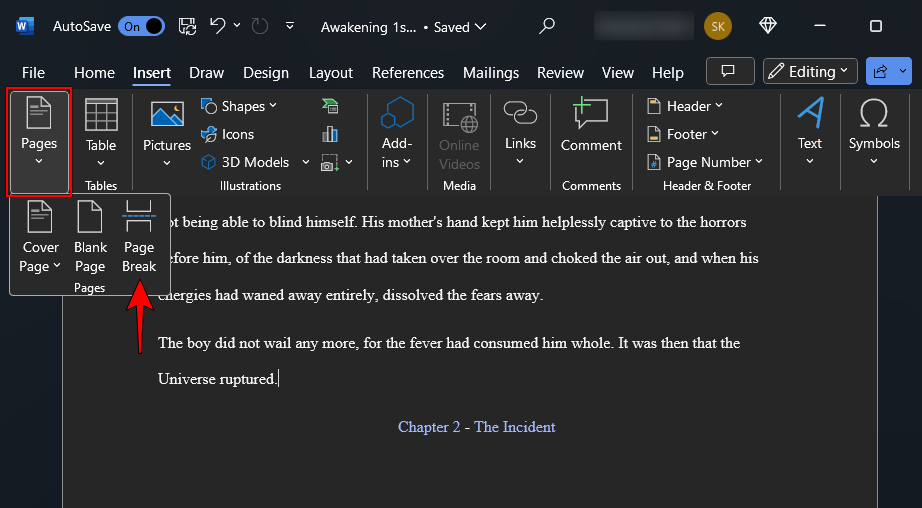Open the File menu
This screenshot has width=922, height=508.
[x=33, y=73]
